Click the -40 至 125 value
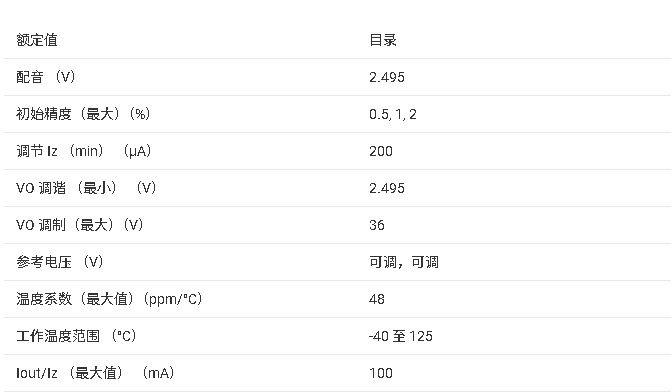 [401, 336]
